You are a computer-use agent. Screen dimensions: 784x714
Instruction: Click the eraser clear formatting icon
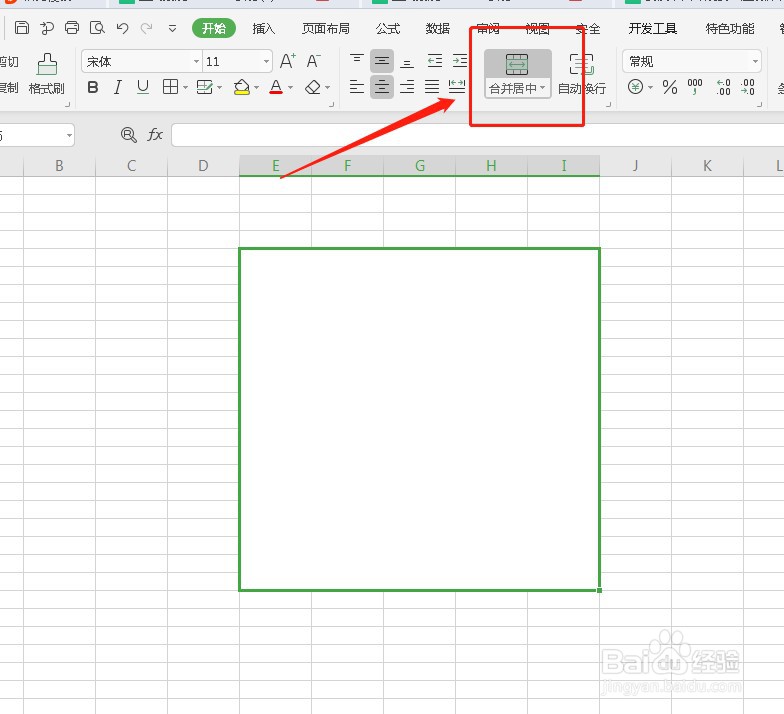[x=313, y=87]
